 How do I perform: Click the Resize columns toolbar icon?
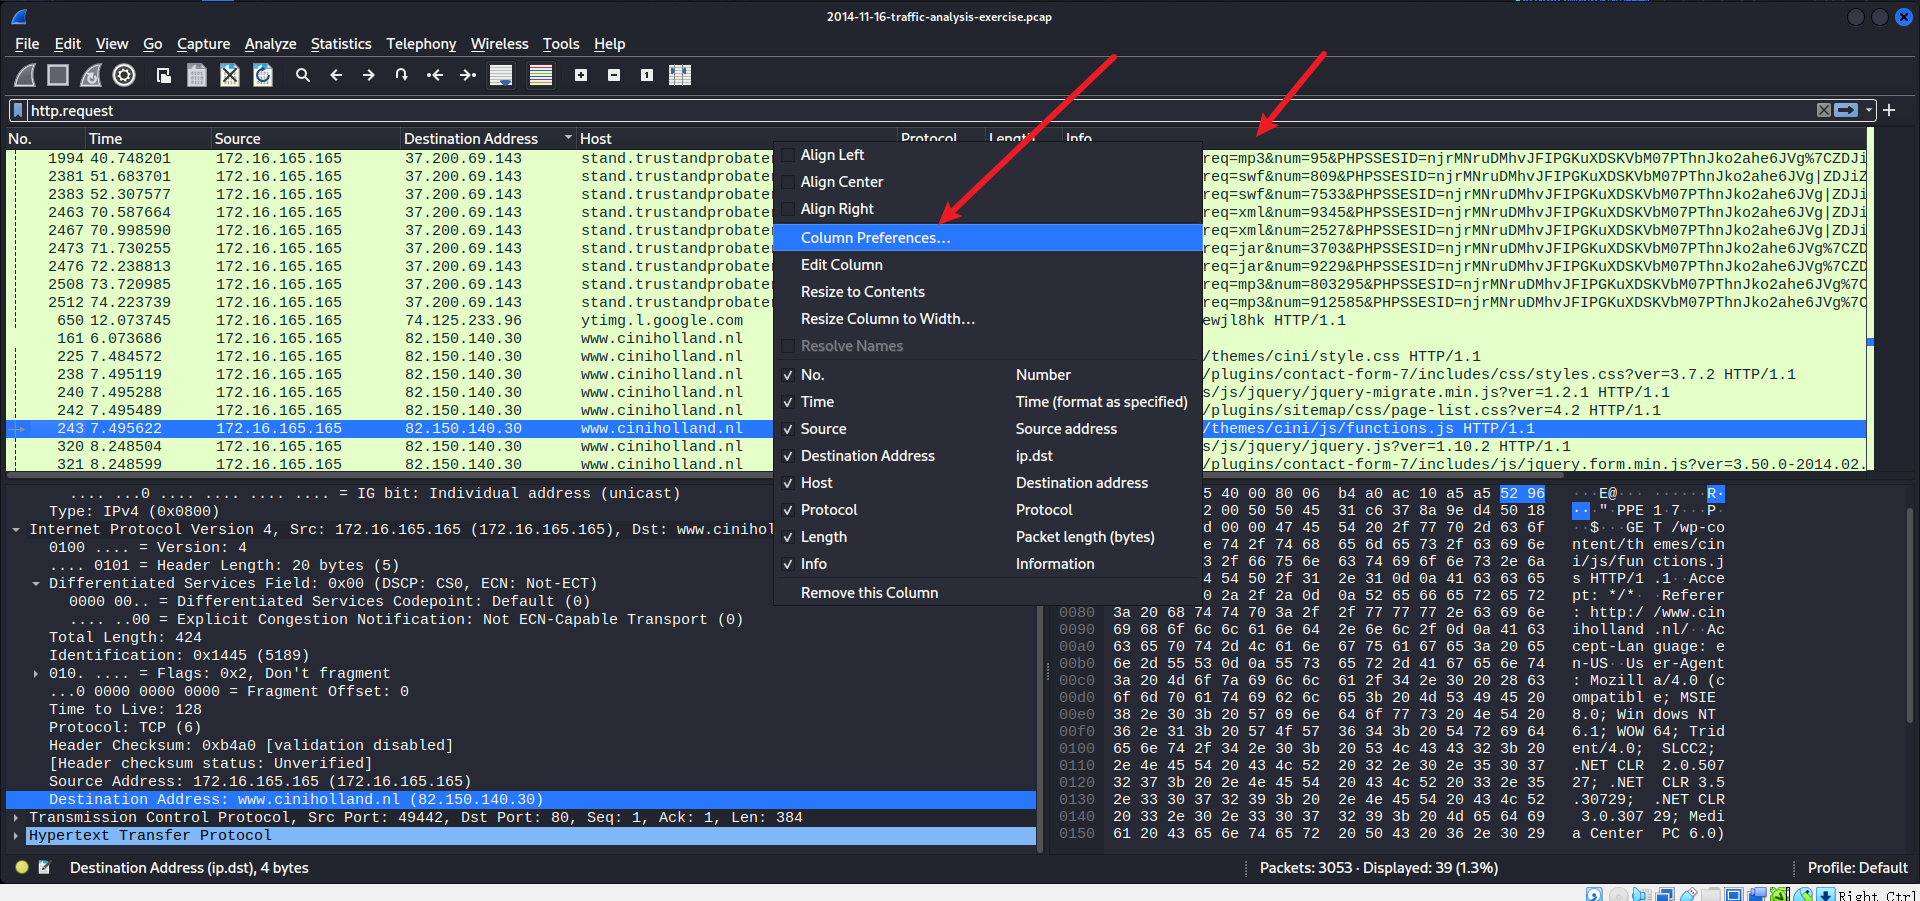pyautogui.click(x=680, y=75)
